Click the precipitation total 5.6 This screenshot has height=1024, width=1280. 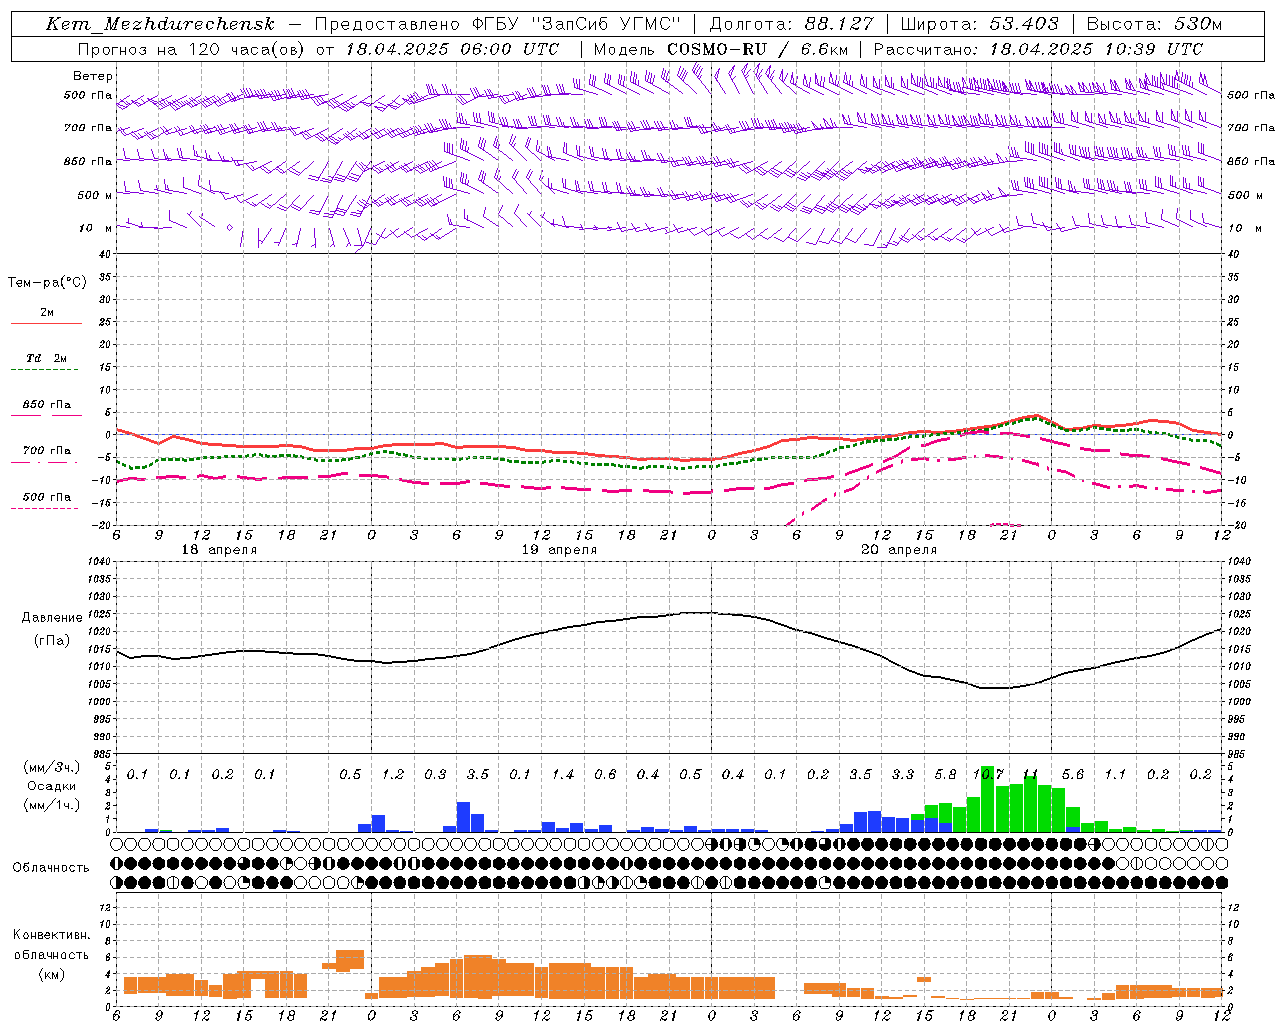(1073, 775)
